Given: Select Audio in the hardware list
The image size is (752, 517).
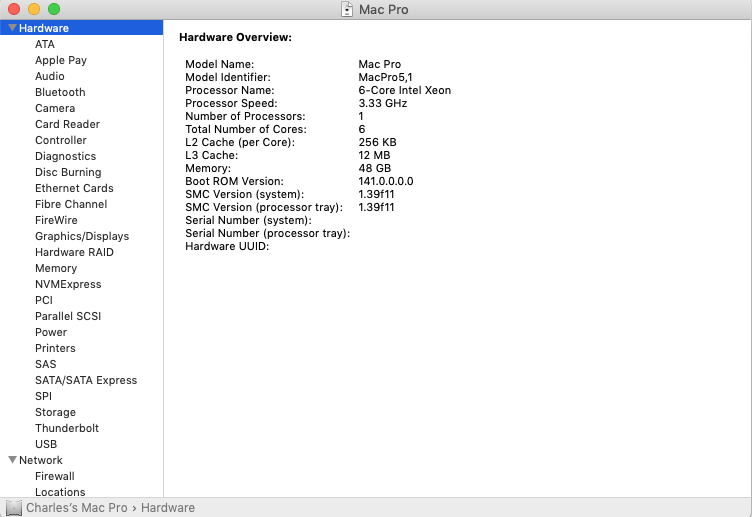Looking at the screenshot, I should pyautogui.click(x=49, y=76).
